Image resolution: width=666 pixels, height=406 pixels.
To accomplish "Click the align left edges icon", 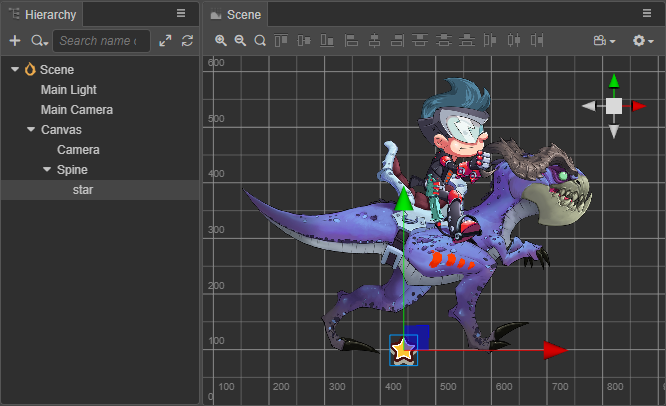I will (351, 41).
